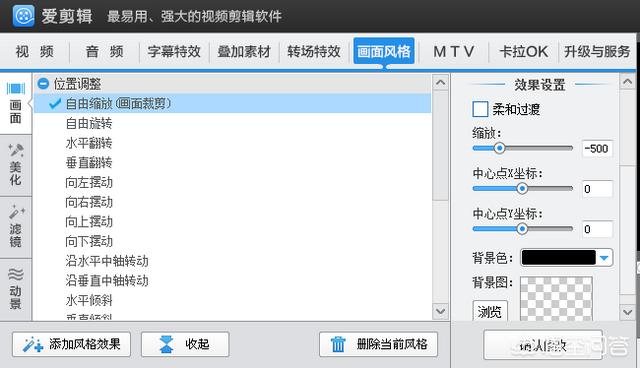Screen dimensions: 640x368
Task: Open the 视频 tab
Action: (x=35, y=52)
